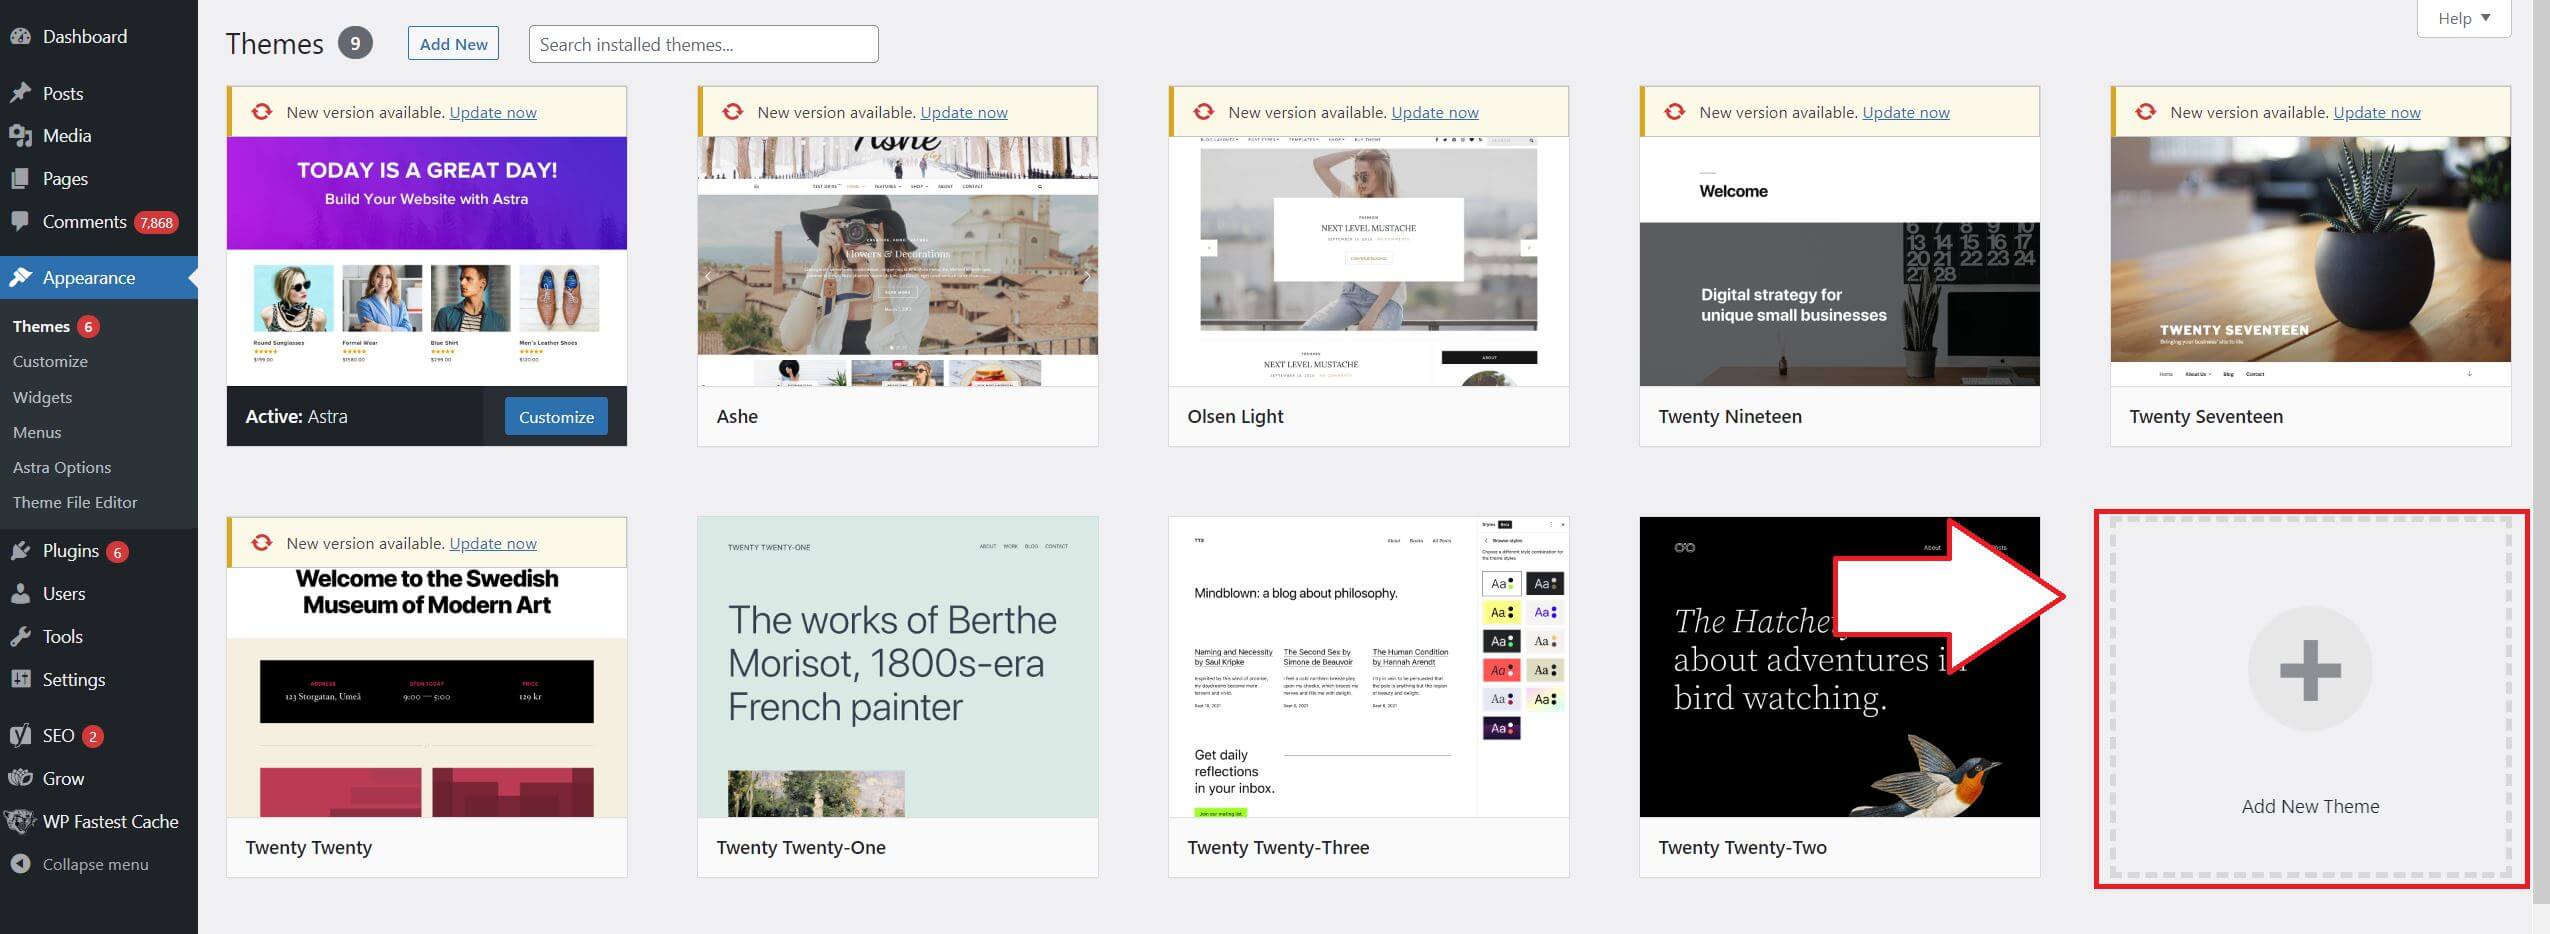Open Comments with 7,868 pending
The width and height of the screenshot is (2550, 934).
(99, 222)
